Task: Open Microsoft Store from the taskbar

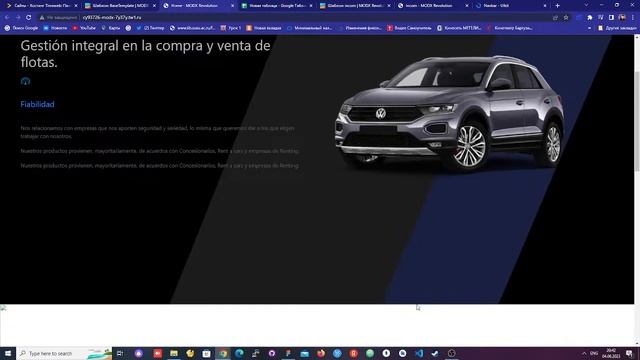Action: pyautogui.click(x=207, y=353)
